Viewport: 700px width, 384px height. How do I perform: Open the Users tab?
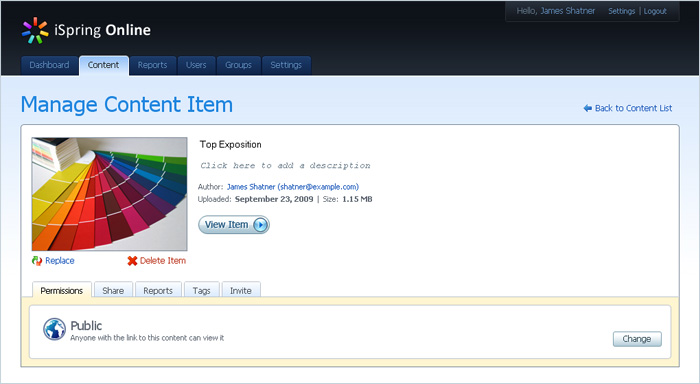(196, 65)
